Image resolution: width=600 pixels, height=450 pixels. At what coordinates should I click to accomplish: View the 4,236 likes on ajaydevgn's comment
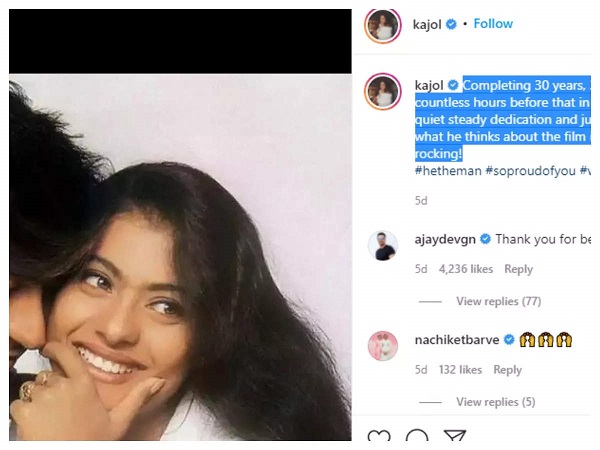tap(466, 269)
